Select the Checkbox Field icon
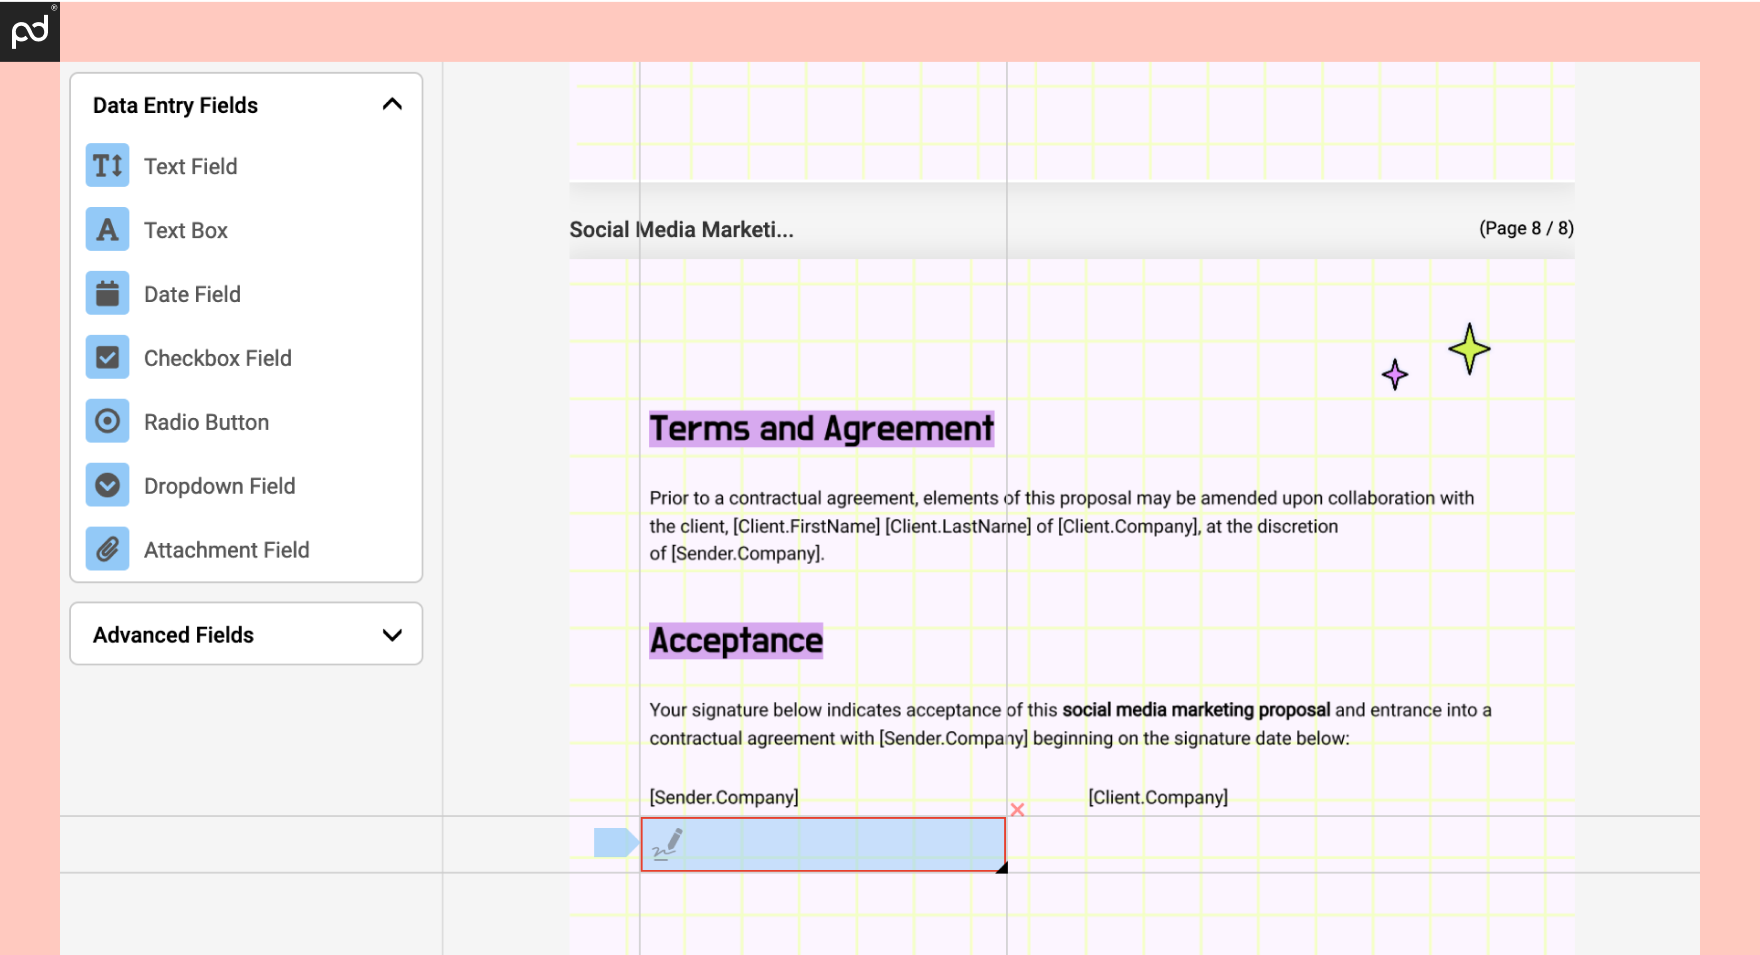 [107, 358]
